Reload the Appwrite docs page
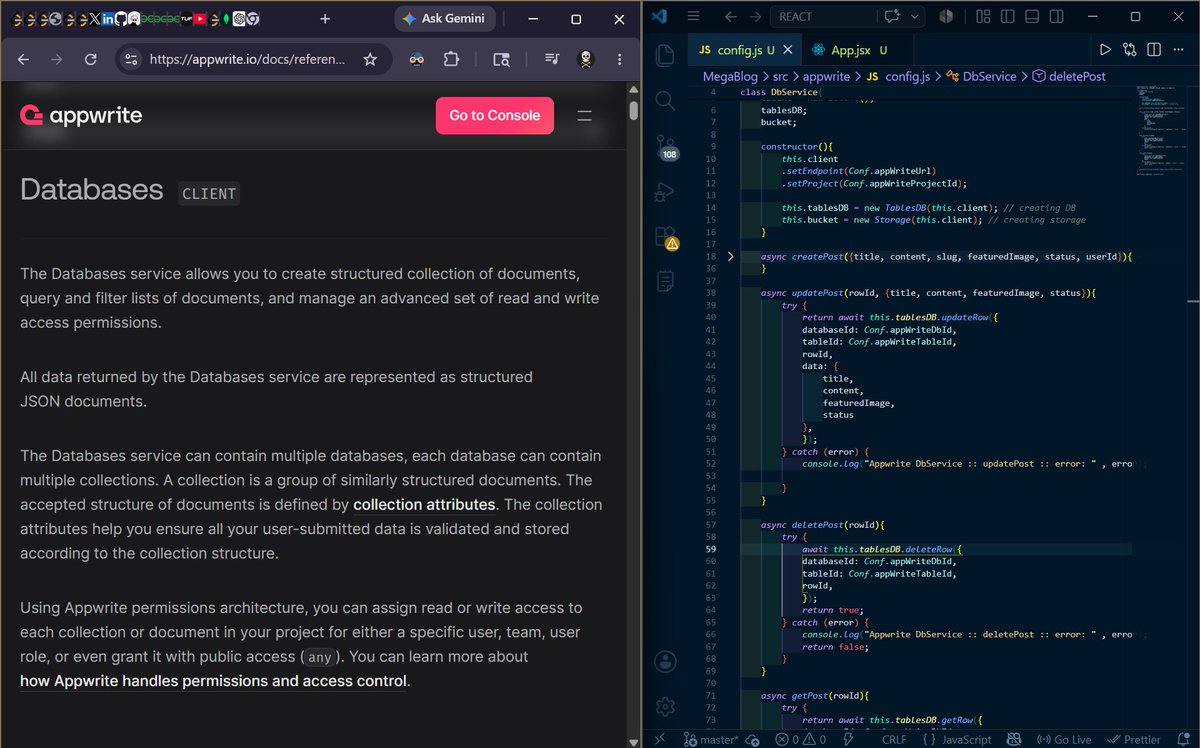1200x748 pixels. tap(91, 60)
